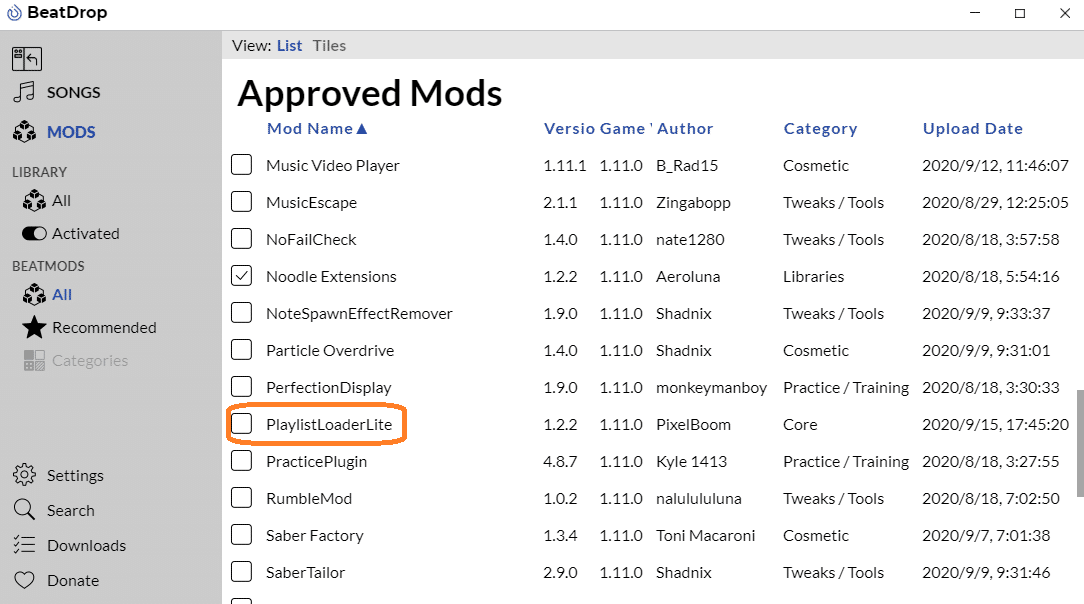1084x604 pixels.
Task: Click the Core category for PlaylistLoaderLite
Action: (x=800, y=424)
